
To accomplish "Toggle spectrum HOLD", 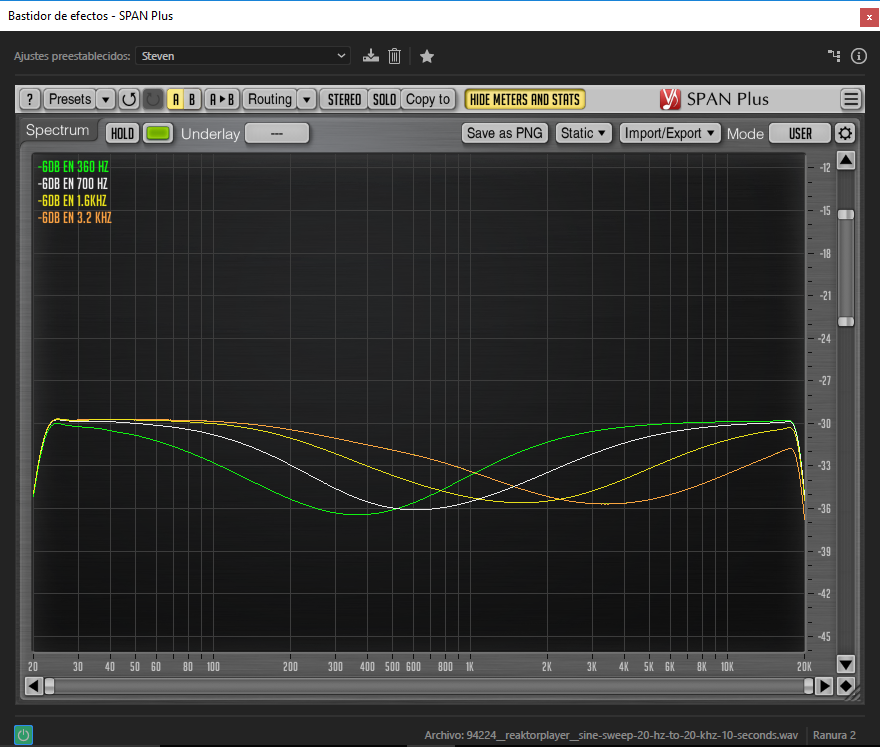I will 122,133.
